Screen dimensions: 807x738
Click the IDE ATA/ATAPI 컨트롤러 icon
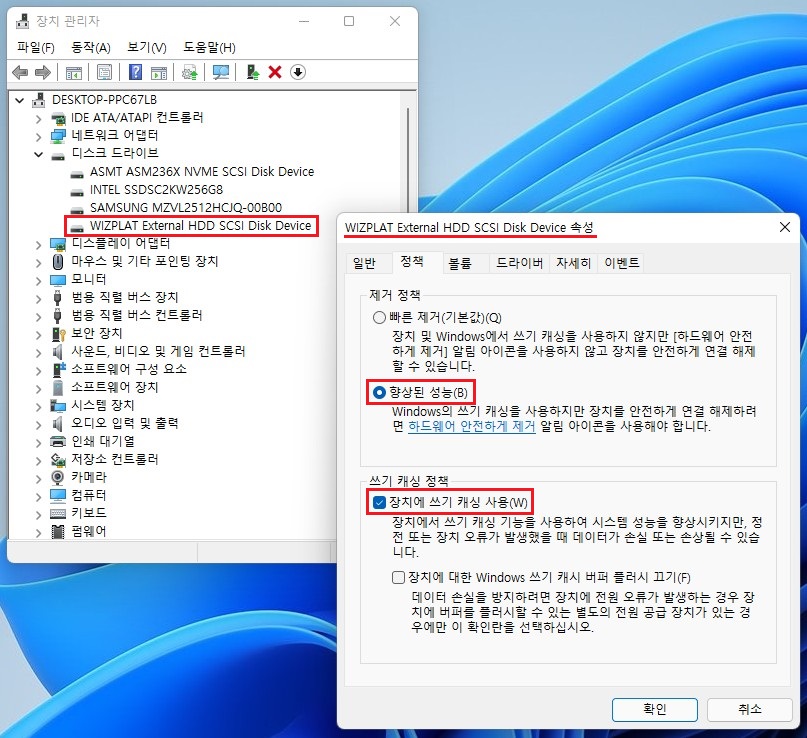tap(58, 118)
